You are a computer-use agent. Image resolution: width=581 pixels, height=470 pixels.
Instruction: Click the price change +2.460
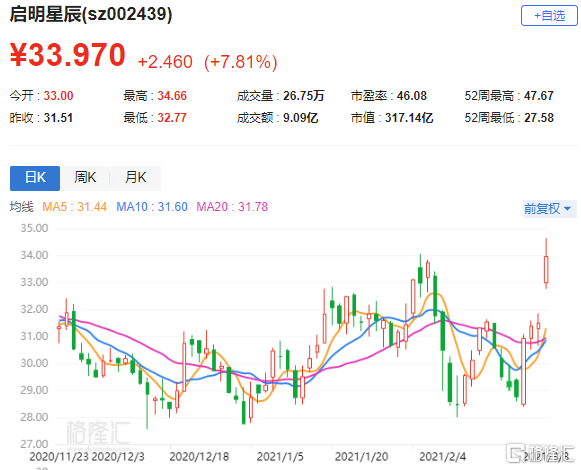165,62
